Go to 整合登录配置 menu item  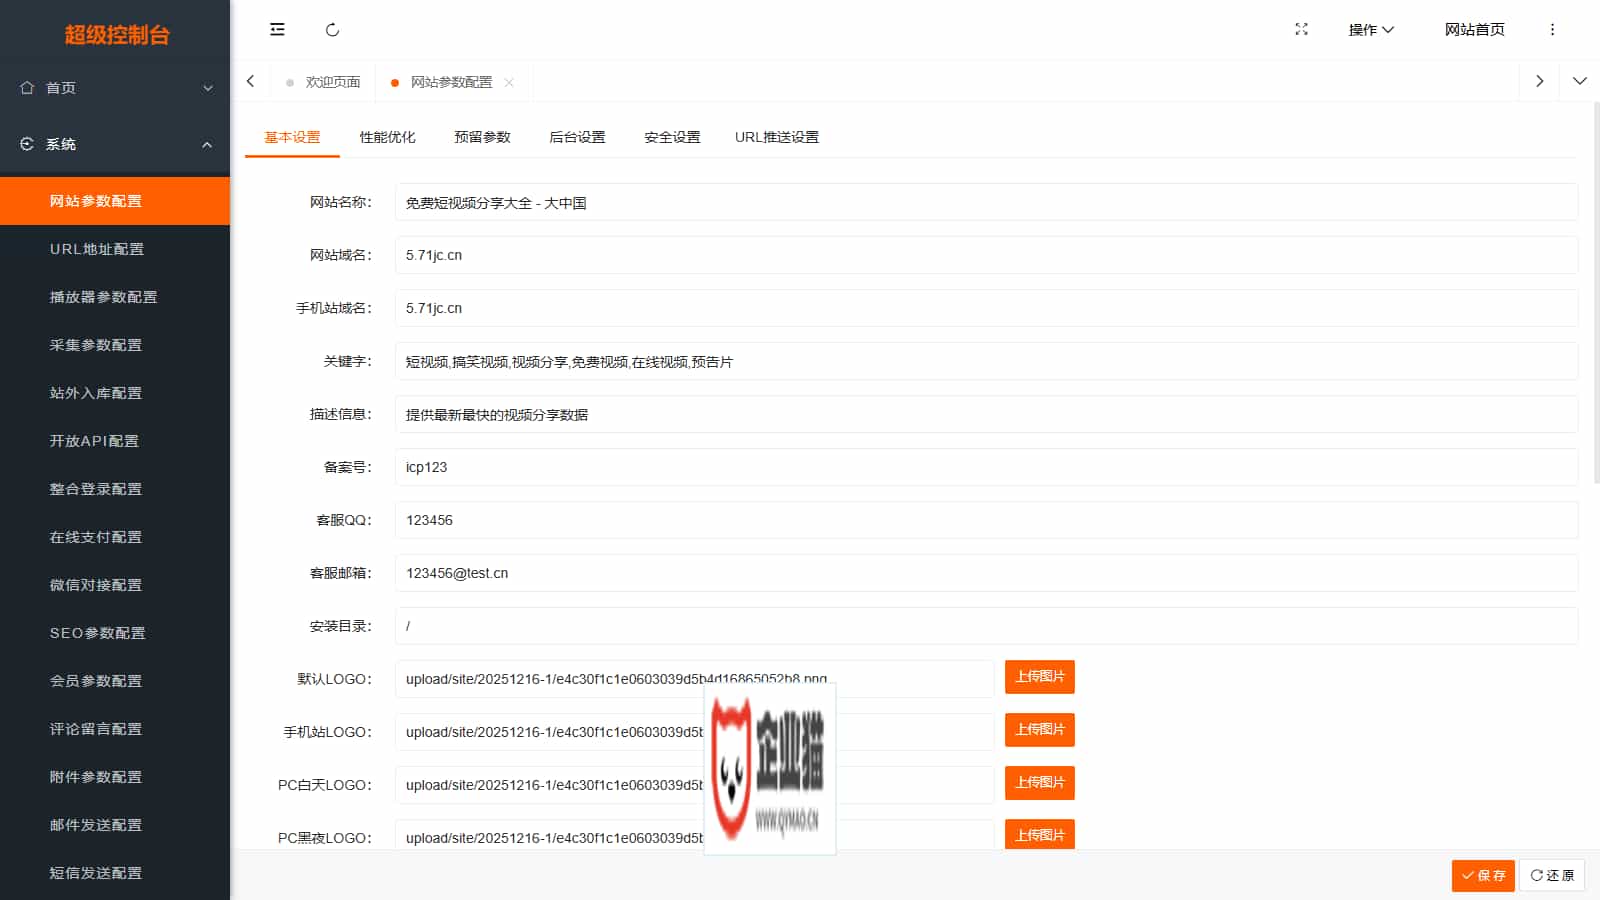coord(115,489)
